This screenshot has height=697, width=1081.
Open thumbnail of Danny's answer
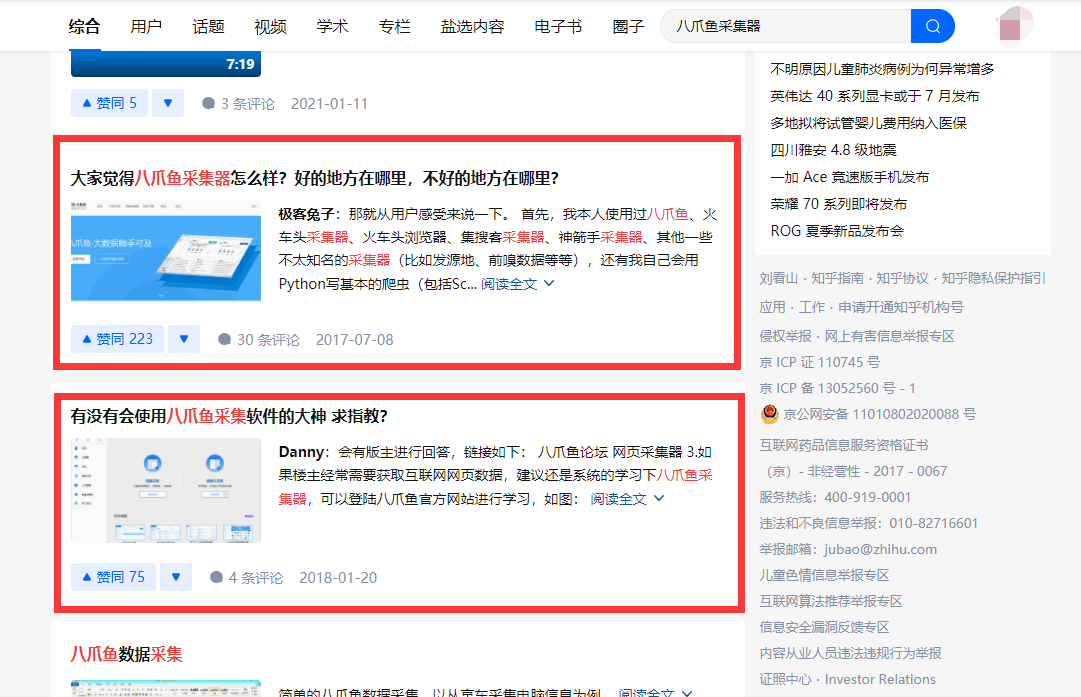pyautogui.click(x=165, y=490)
